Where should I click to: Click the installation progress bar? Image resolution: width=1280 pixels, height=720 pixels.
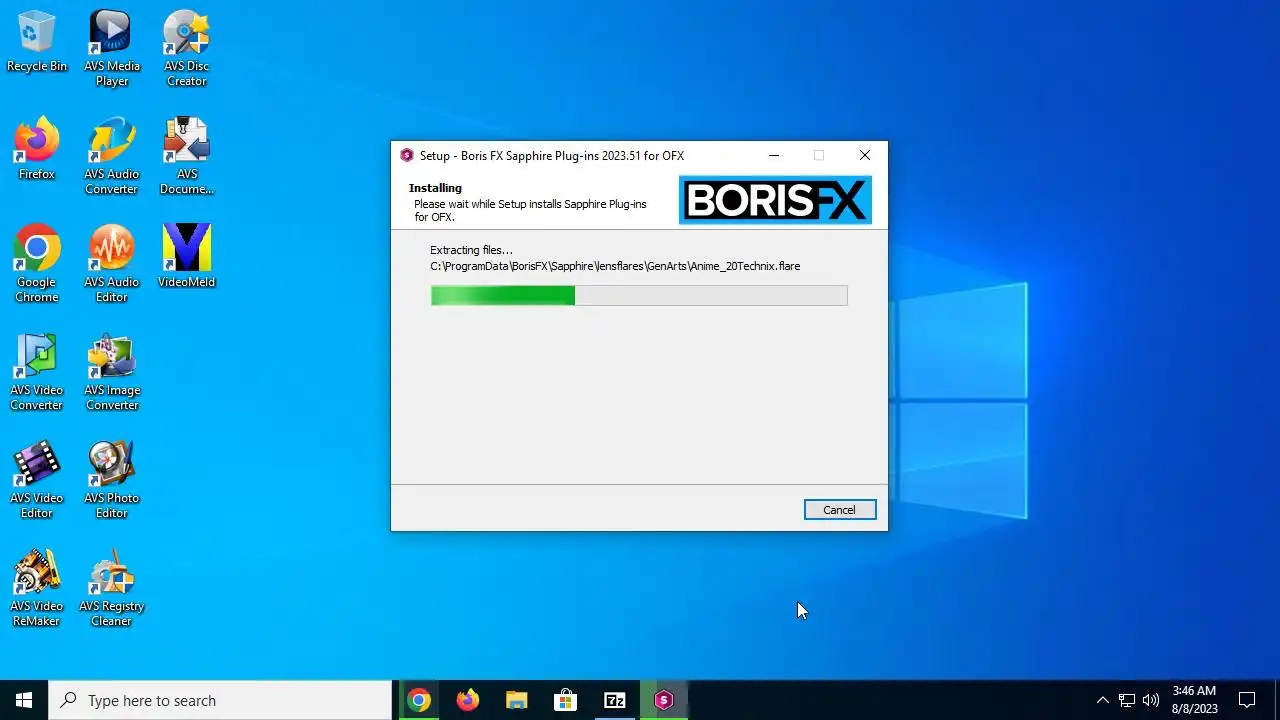(x=639, y=295)
